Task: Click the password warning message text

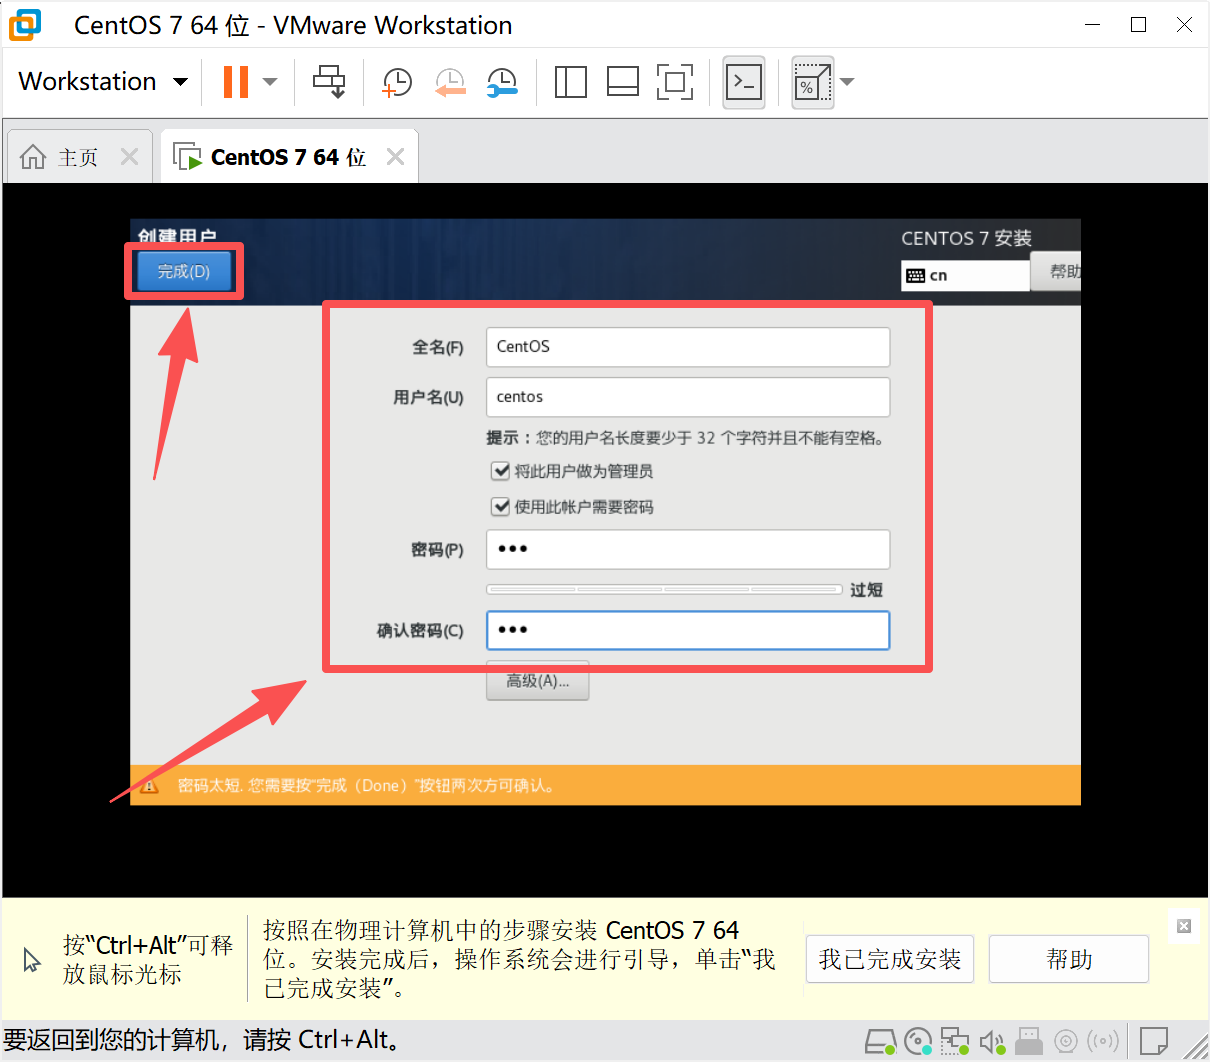Action: tap(365, 786)
